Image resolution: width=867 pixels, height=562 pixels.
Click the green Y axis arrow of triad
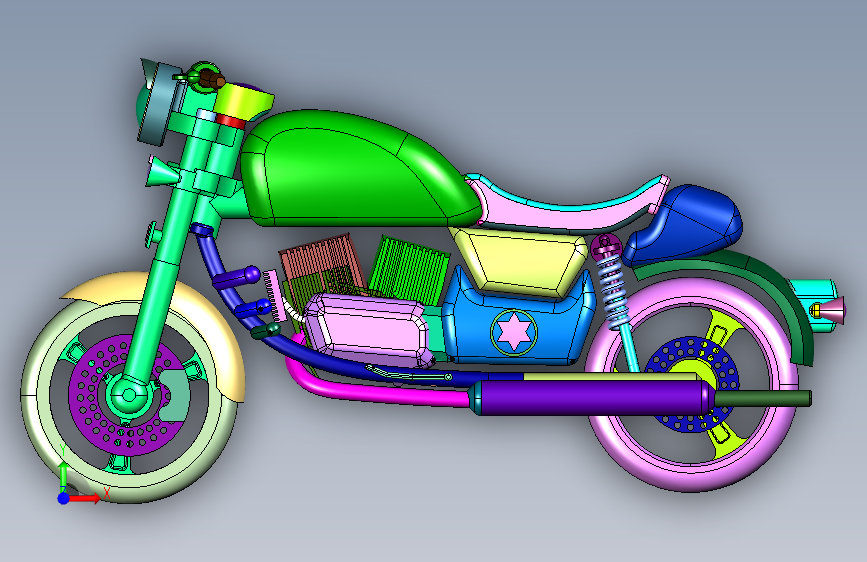click(64, 476)
